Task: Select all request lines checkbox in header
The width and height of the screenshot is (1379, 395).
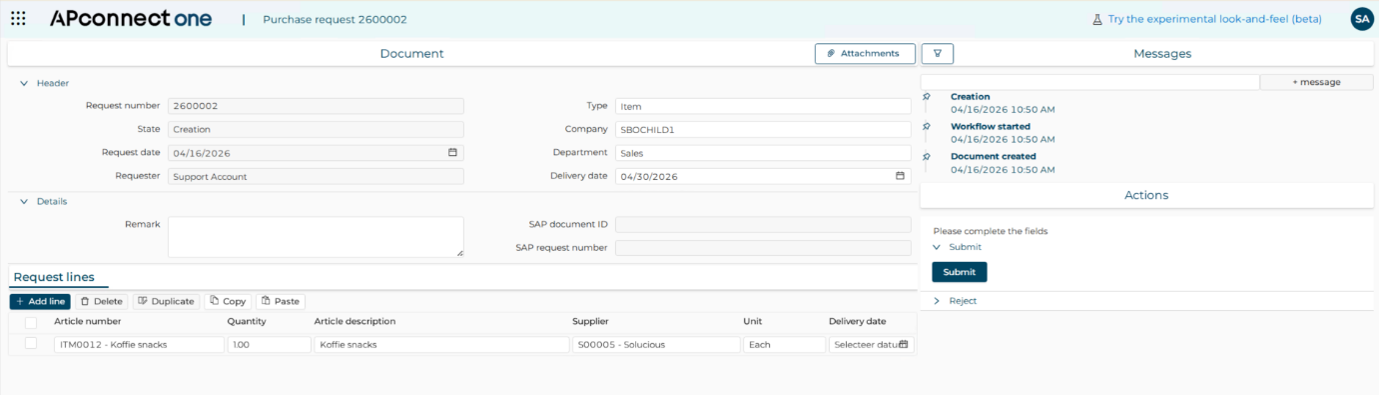Action: (31, 322)
